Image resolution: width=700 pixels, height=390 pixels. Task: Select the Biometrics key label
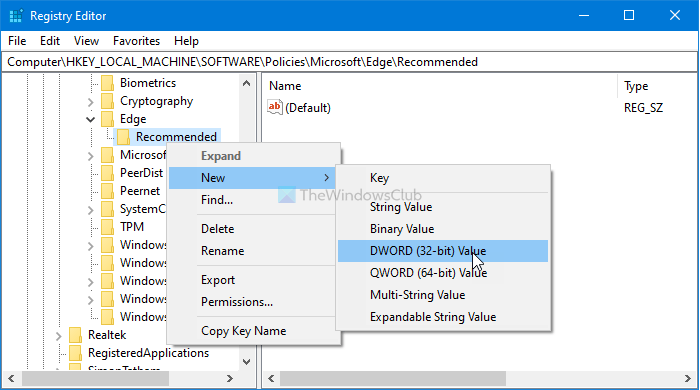click(148, 83)
